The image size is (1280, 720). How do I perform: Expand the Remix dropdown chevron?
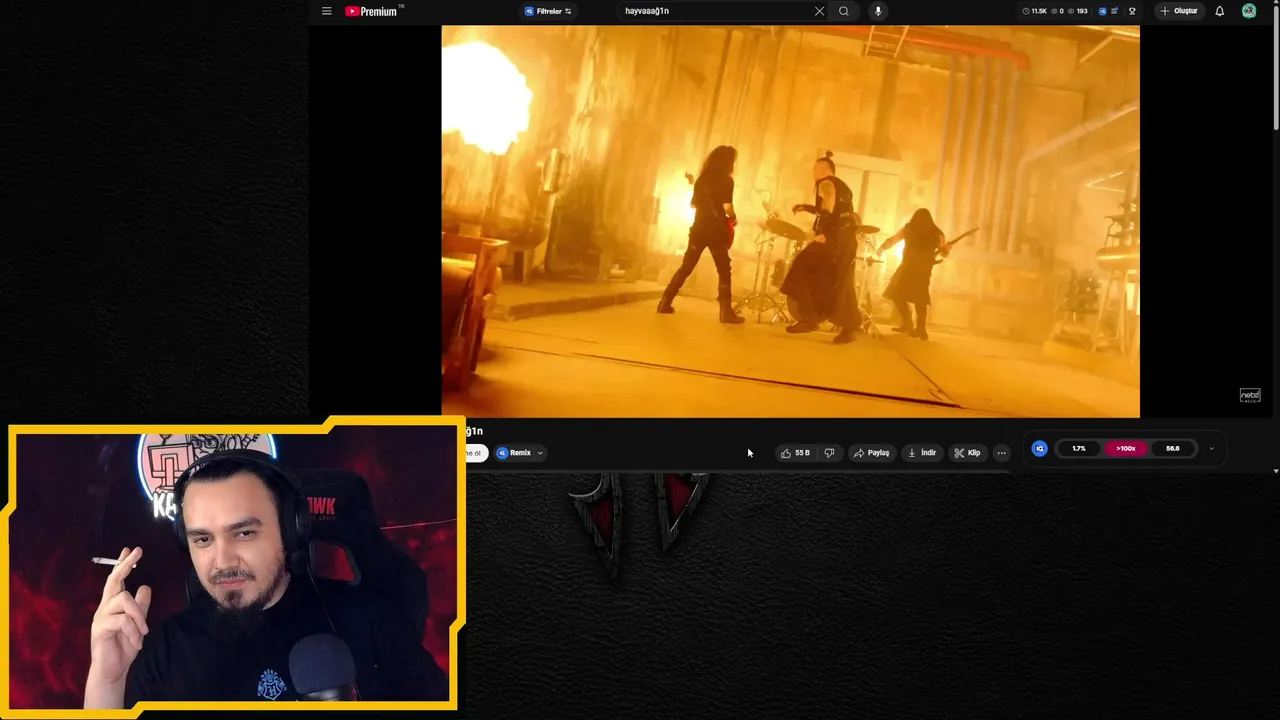tap(540, 453)
